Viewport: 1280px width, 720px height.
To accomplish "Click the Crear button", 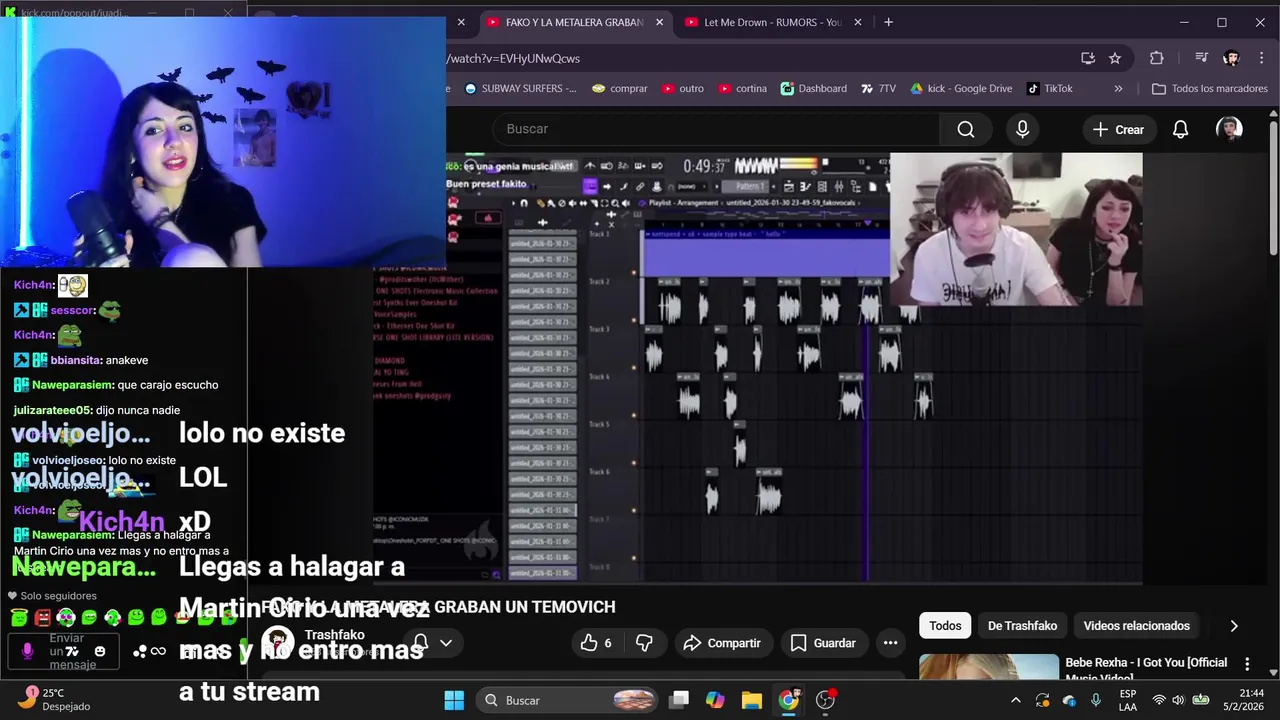I will pos(1118,129).
